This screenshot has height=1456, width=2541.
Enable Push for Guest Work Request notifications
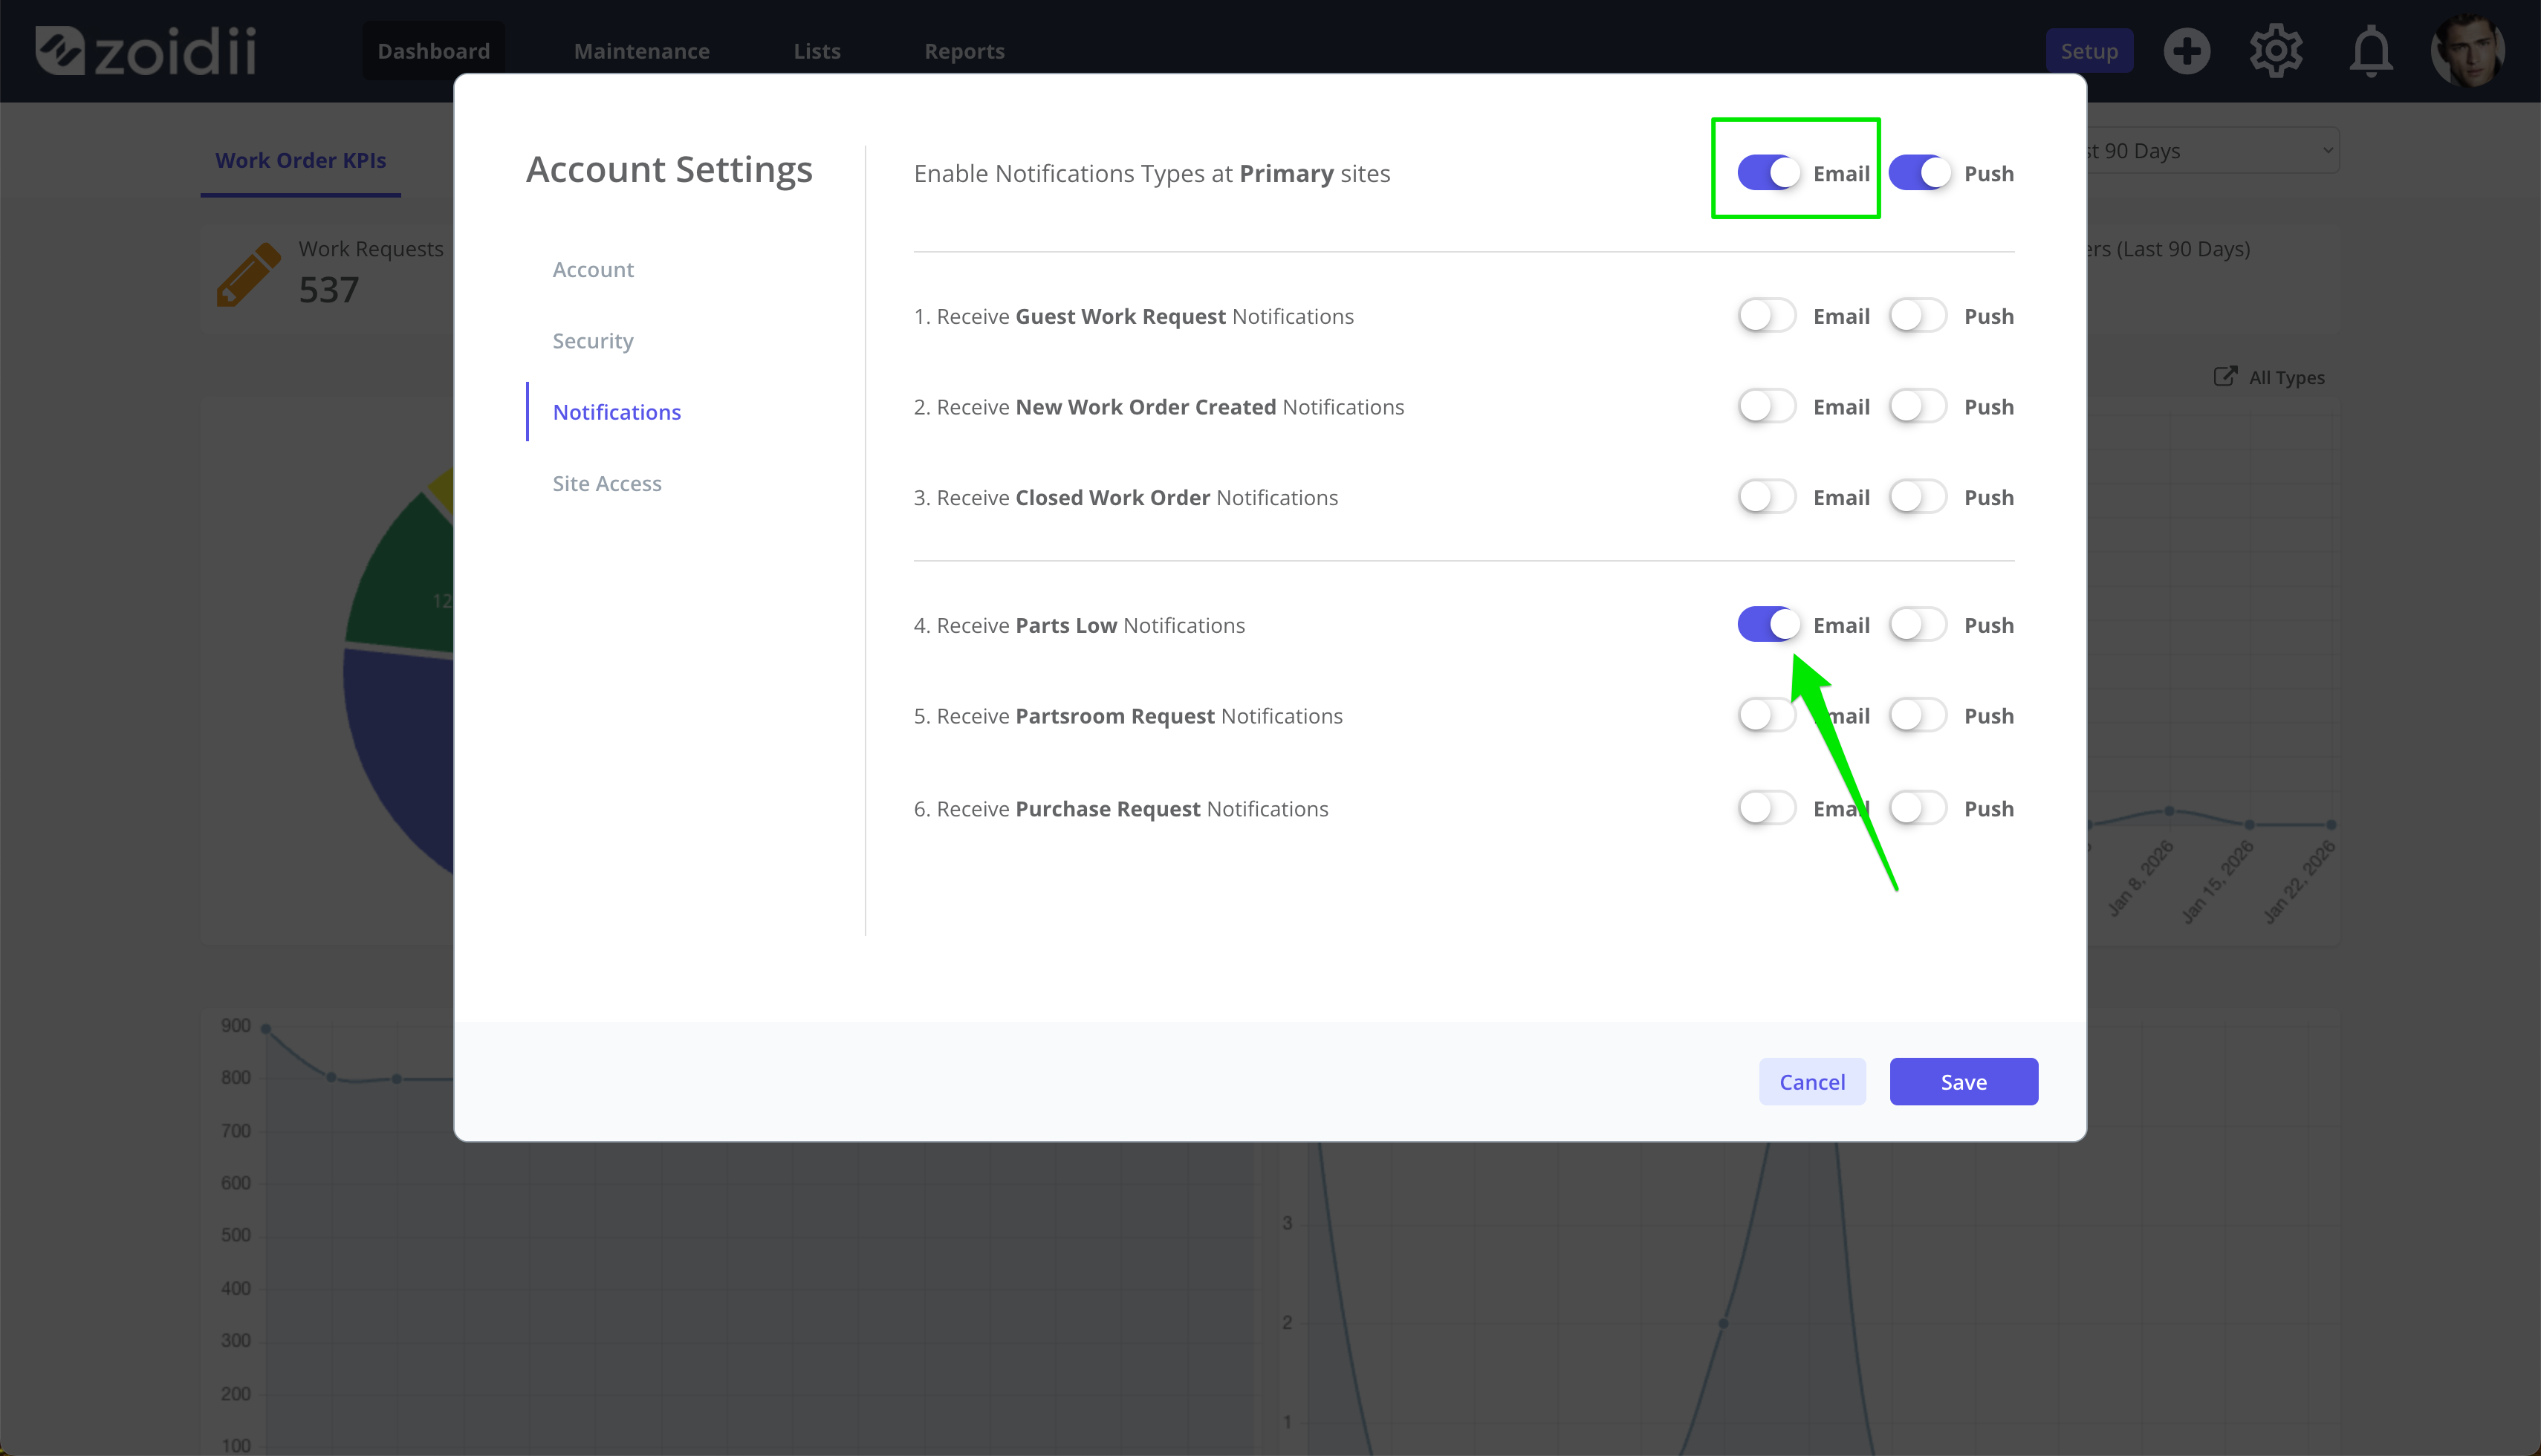[1918, 316]
